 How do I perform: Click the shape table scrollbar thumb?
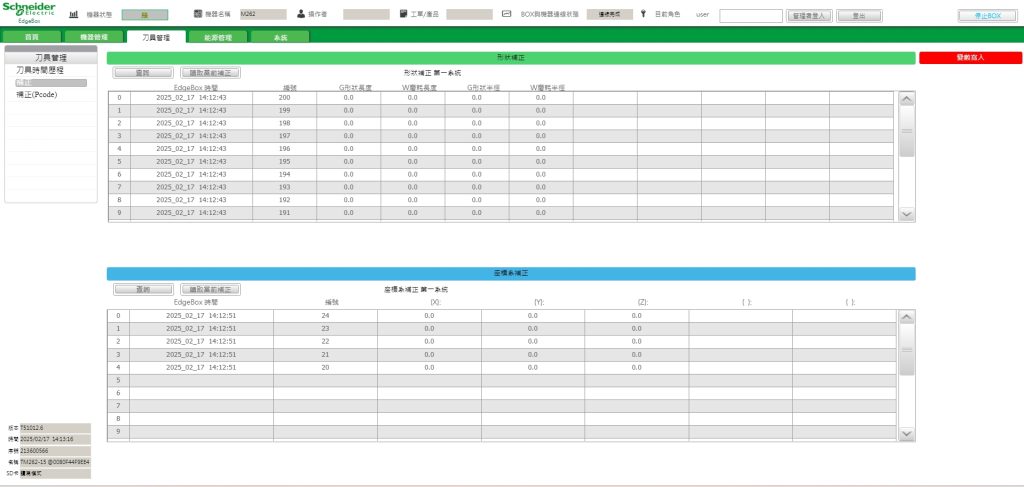906,131
